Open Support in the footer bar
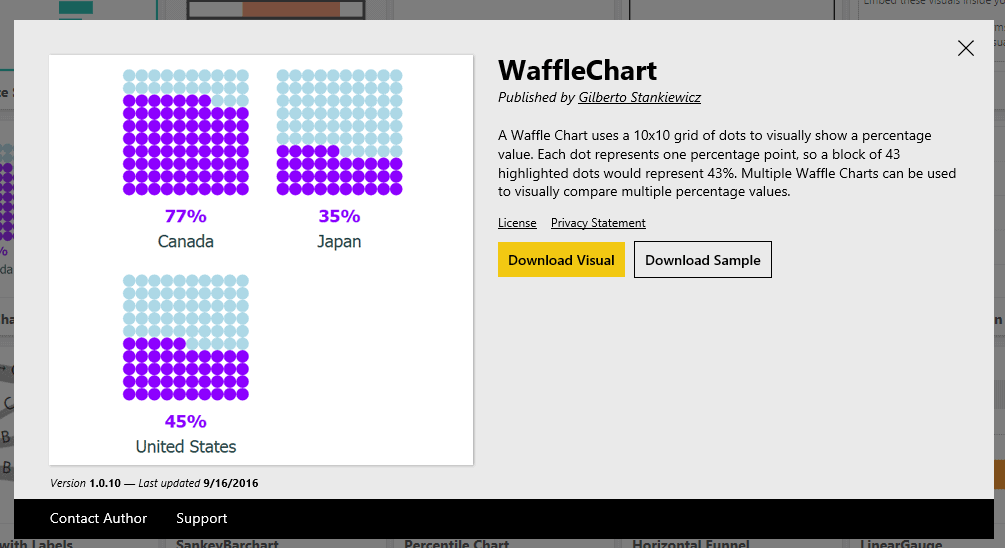This screenshot has height=548, width=1005. point(202,518)
